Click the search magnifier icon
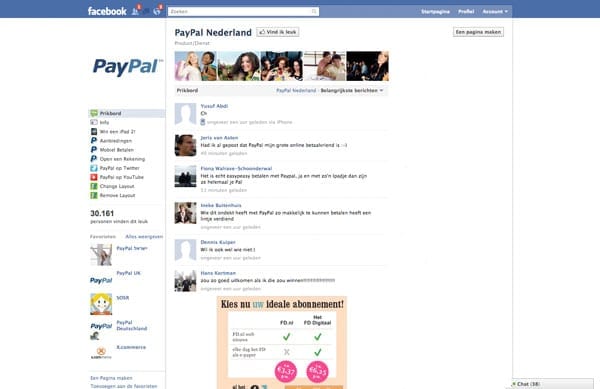This screenshot has height=389, width=600. (314, 11)
